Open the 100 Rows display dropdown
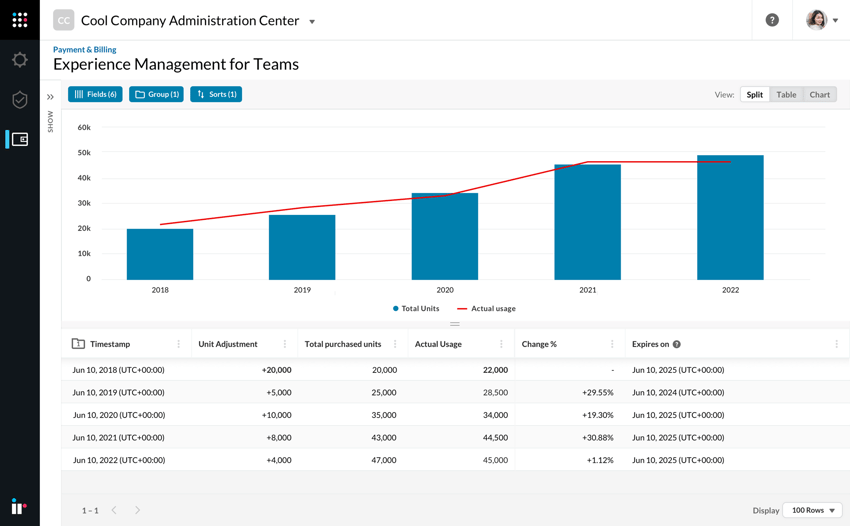This screenshot has width=850, height=526. 812,510
